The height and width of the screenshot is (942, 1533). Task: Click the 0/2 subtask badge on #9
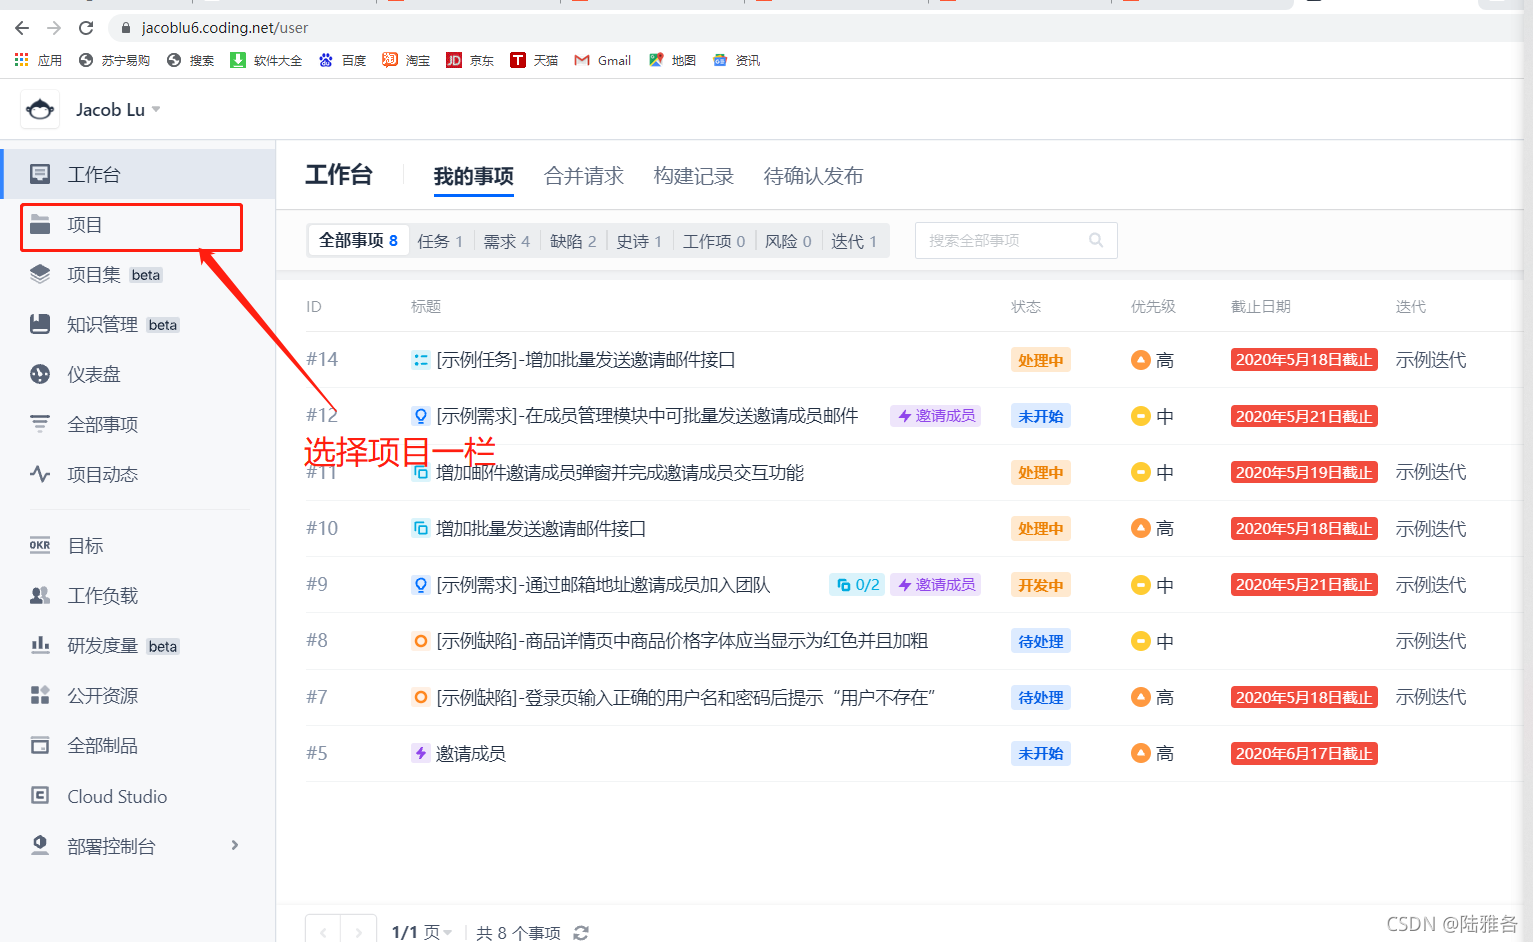858,585
